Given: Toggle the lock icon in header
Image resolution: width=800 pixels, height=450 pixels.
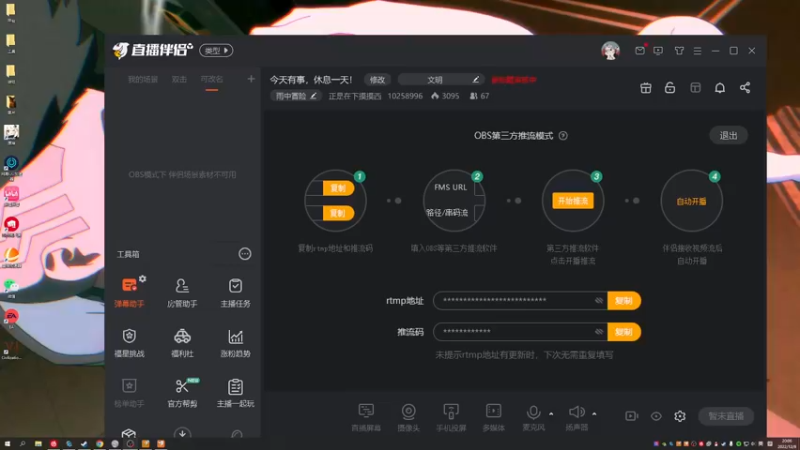Looking at the screenshot, I should (670, 88).
